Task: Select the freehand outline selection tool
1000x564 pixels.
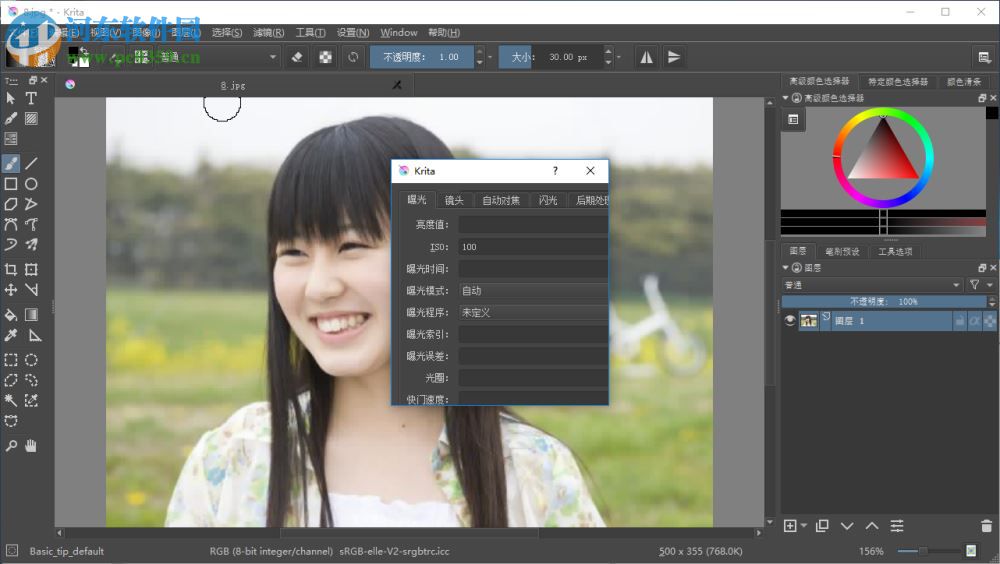Action: pos(31,380)
